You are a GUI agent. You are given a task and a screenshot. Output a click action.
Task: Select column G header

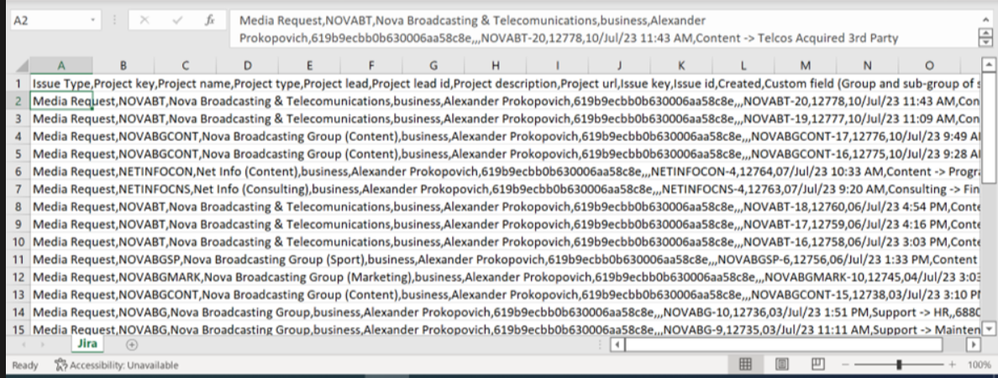(x=433, y=66)
